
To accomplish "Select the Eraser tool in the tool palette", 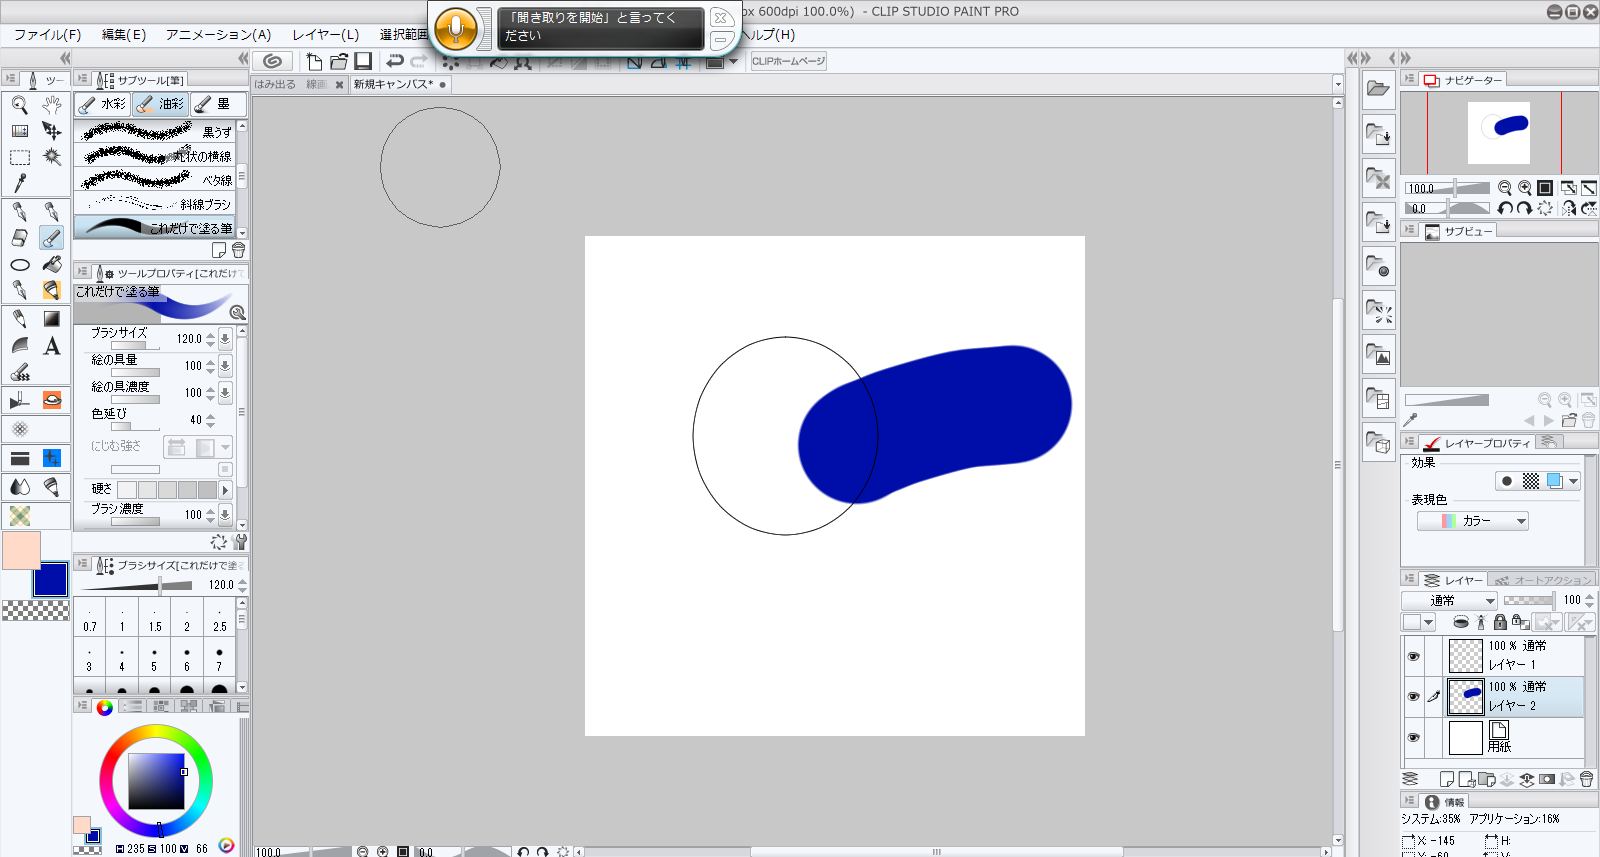I will coord(19,238).
